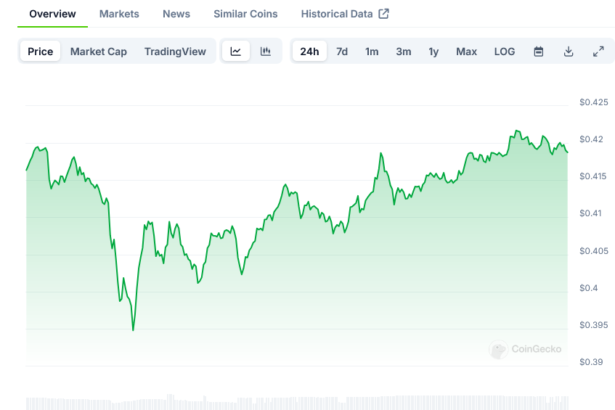Open the Overview tab
This screenshot has width=615, height=410.
(52, 14)
